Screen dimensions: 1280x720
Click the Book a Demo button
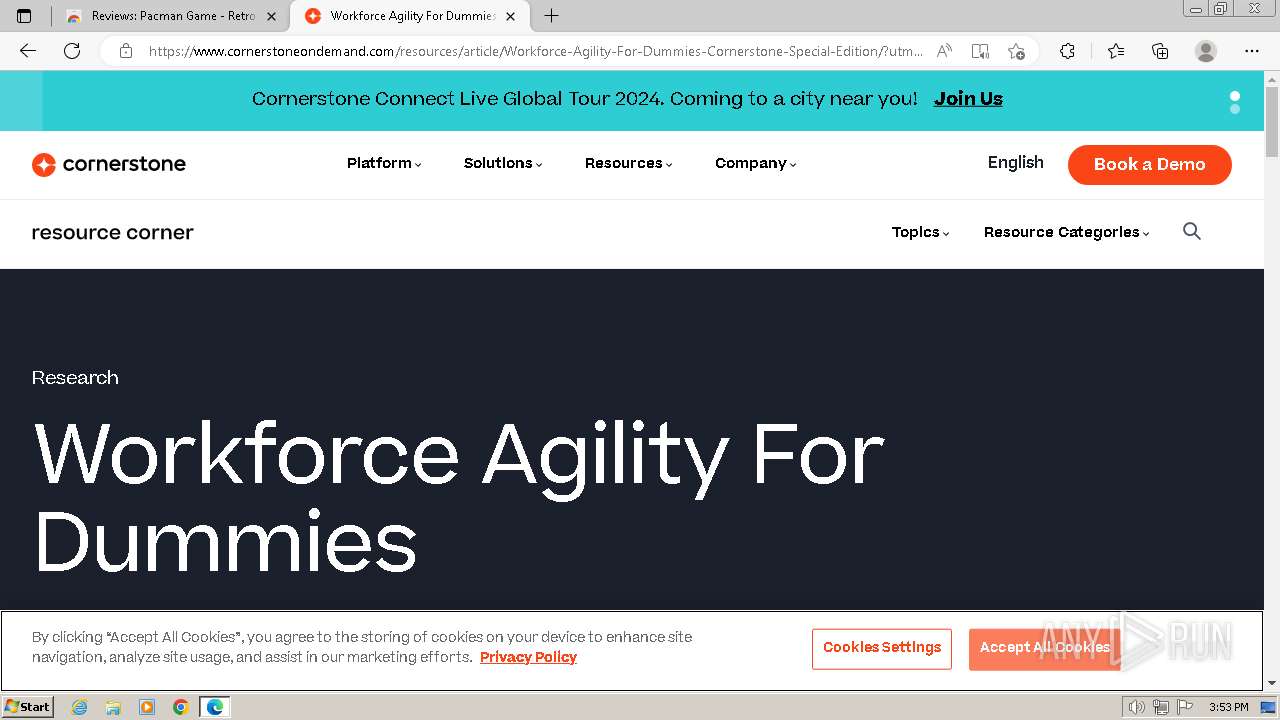point(1149,164)
